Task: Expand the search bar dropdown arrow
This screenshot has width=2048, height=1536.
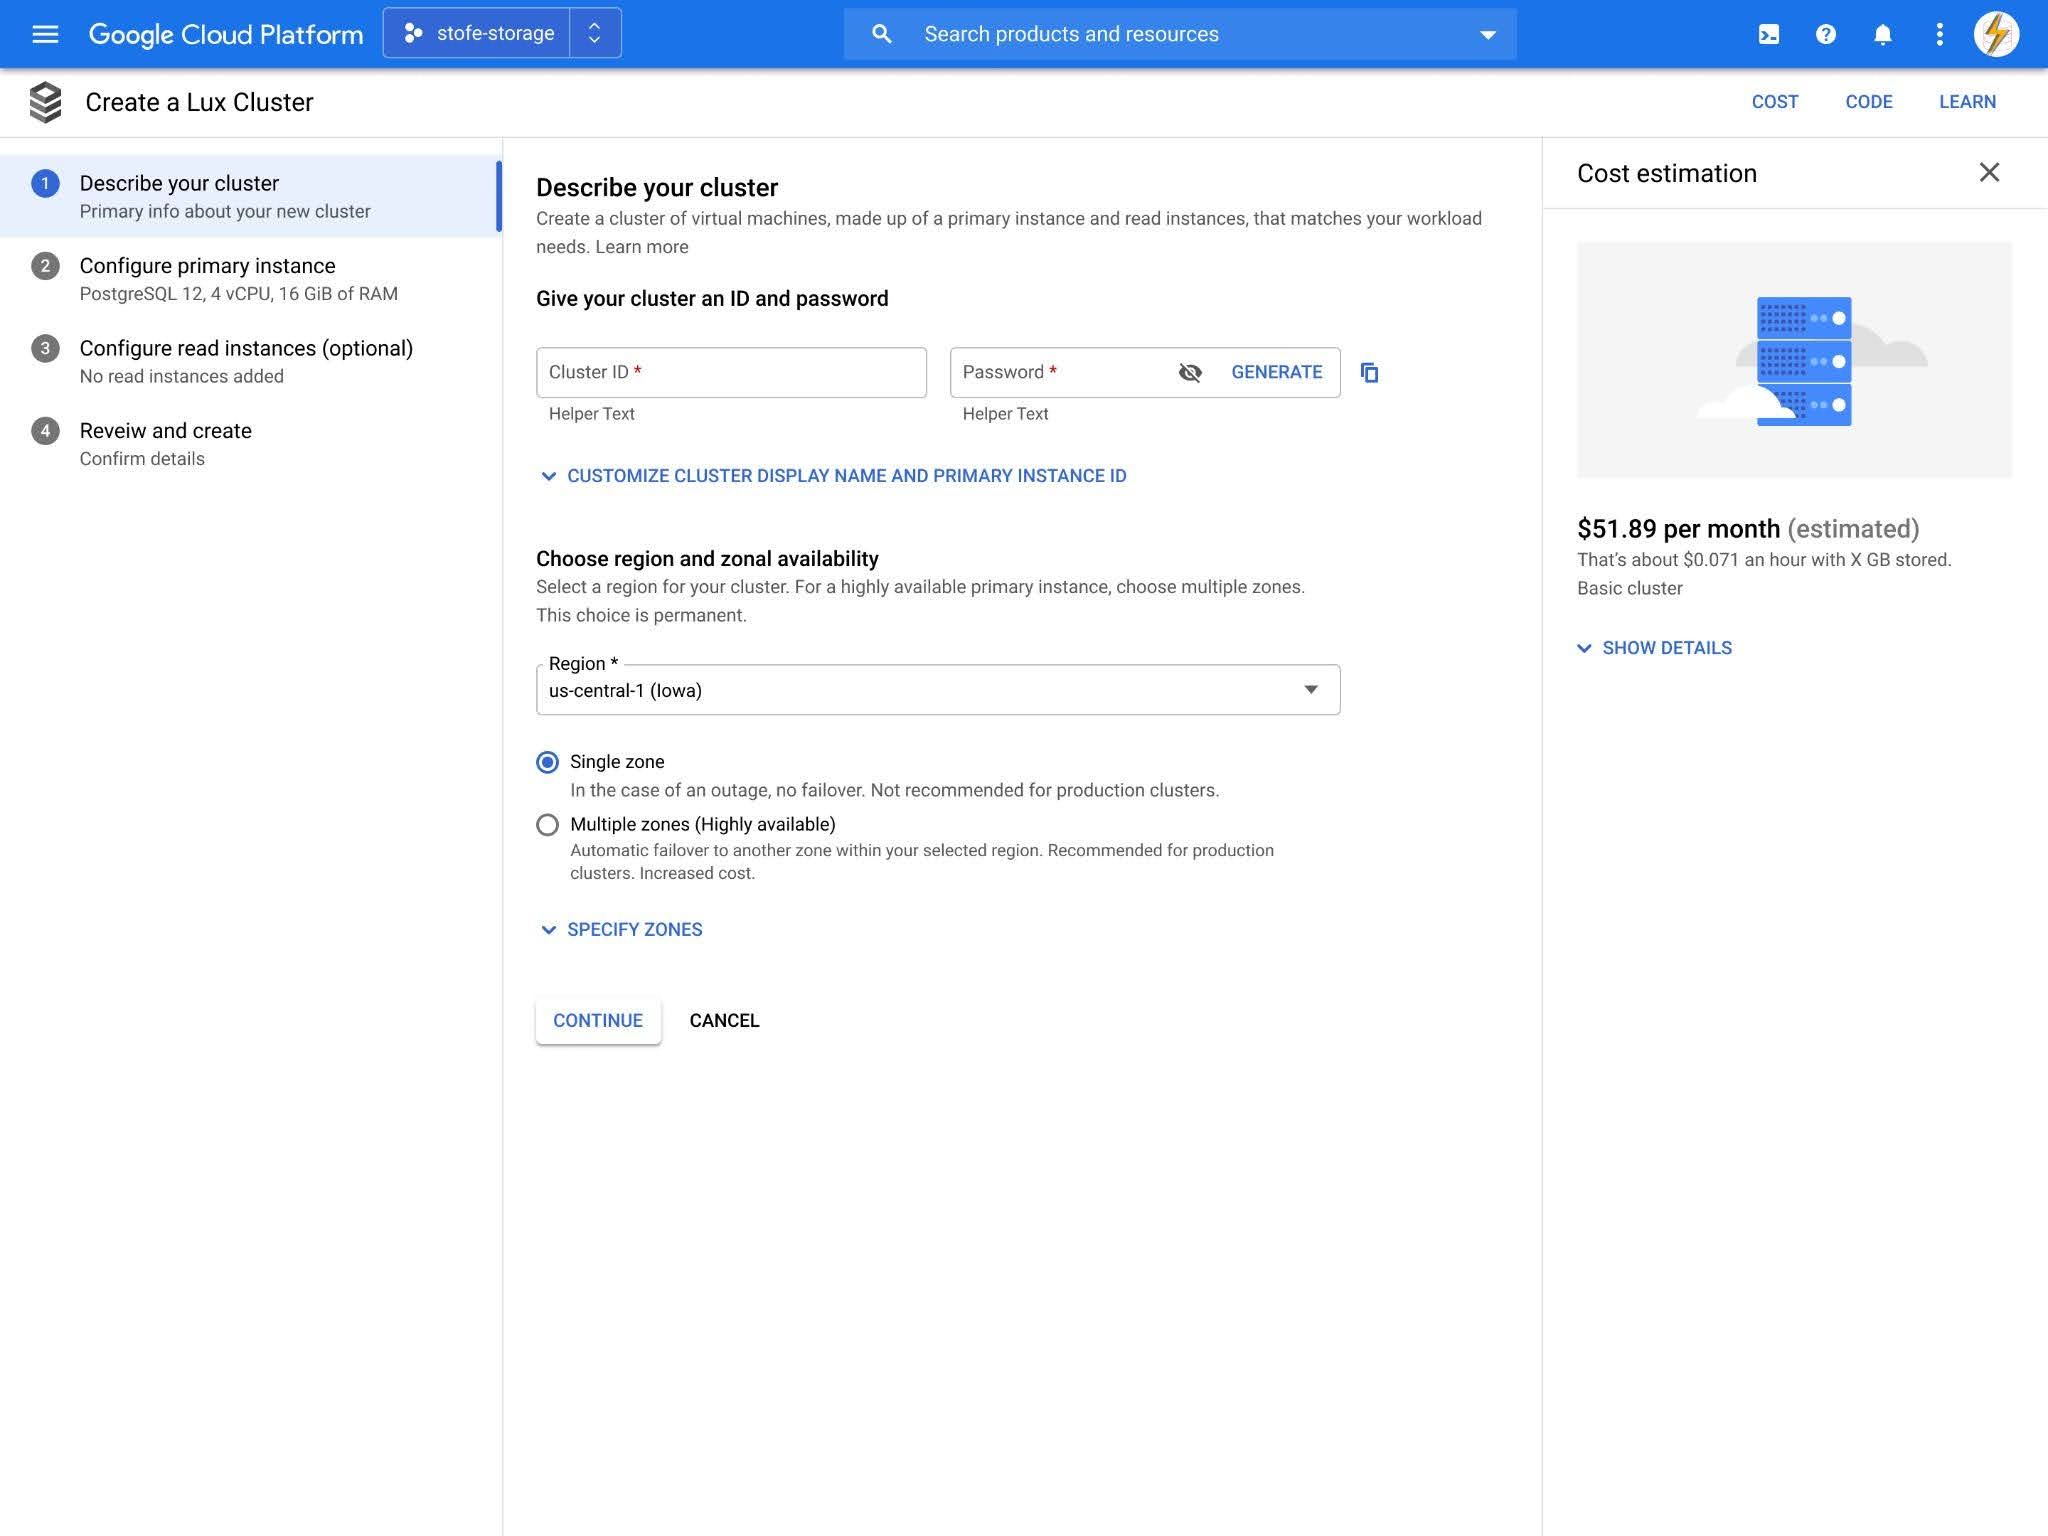Action: (1488, 35)
